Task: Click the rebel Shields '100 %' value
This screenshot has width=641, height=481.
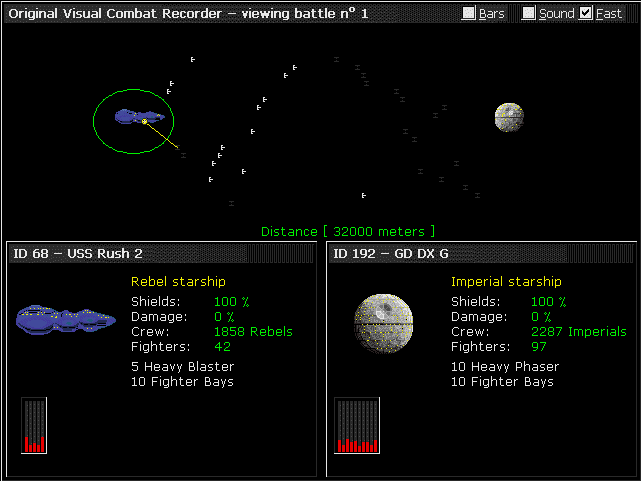Action: coord(231,302)
